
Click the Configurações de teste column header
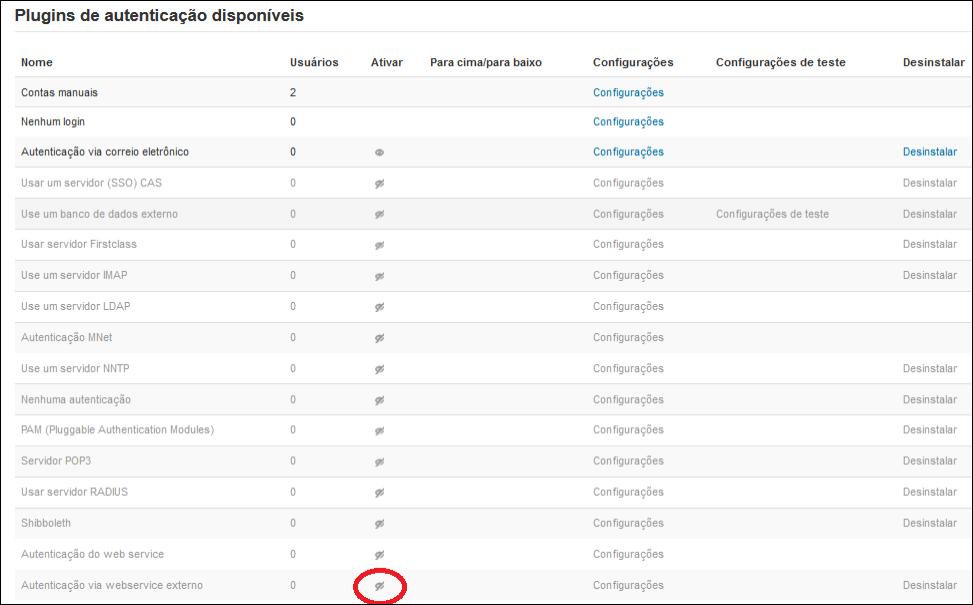point(781,62)
